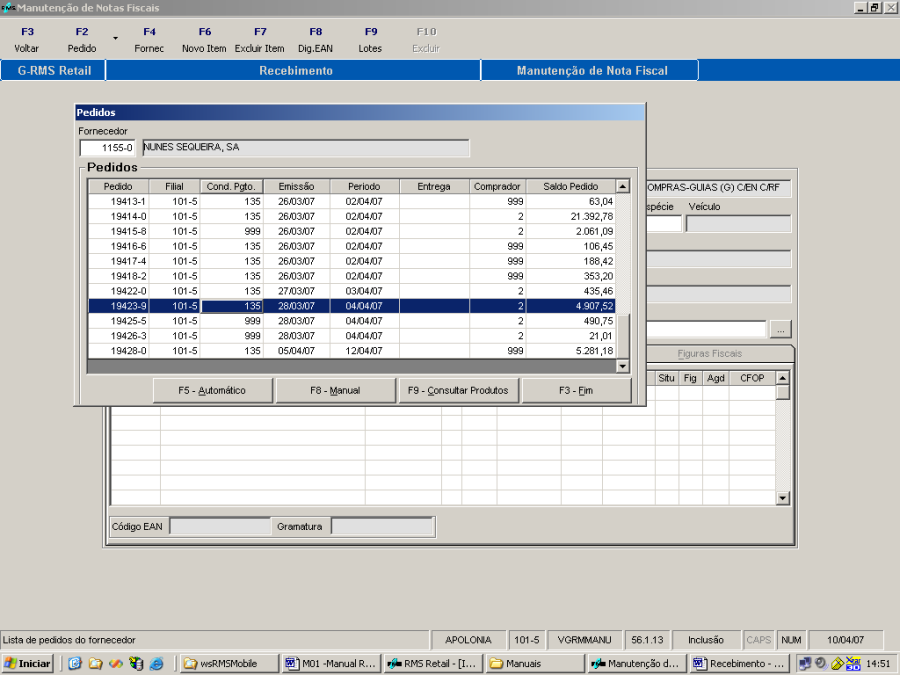The width and height of the screenshot is (900, 675).
Task: Click the Fornecedor code field 1155-0
Action: click(x=109, y=148)
